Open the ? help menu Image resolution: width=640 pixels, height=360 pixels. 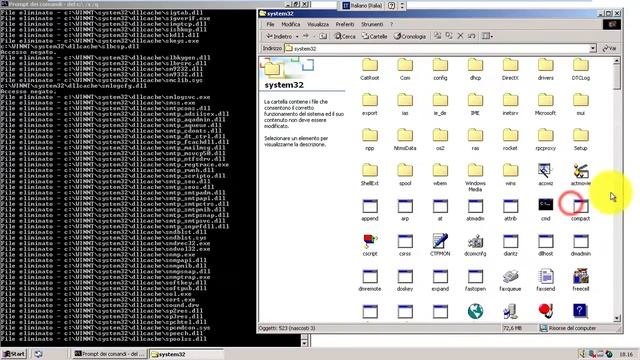pyautogui.click(x=391, y=24)
